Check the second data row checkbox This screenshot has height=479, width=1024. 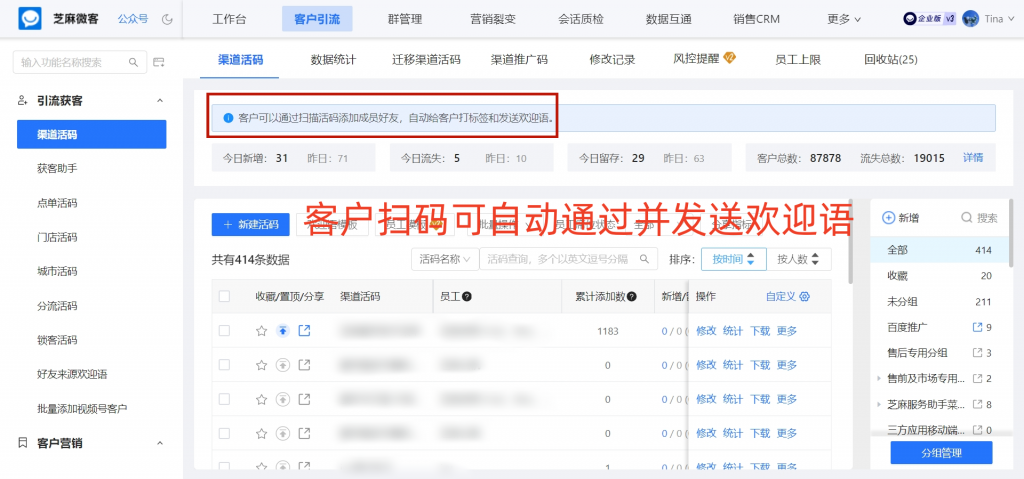point(224,365)
